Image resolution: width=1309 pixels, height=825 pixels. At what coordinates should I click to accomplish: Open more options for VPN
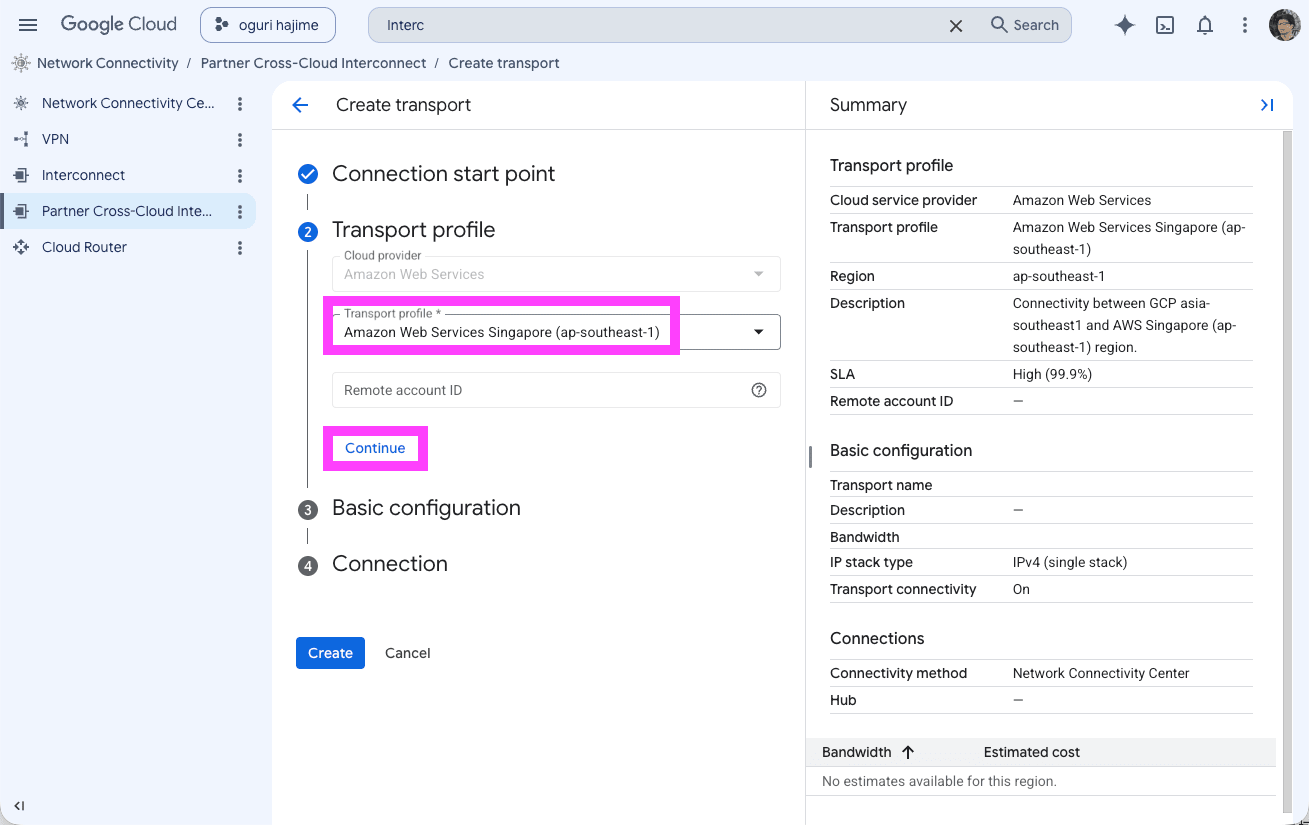[240, 139]
